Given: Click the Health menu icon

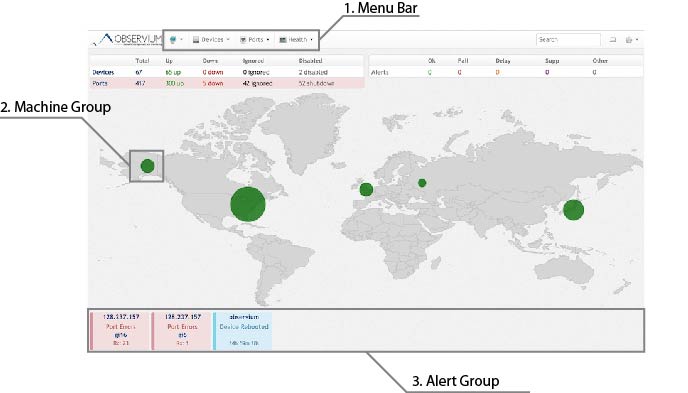Looking at the screenshot, I should pos(283,40).
